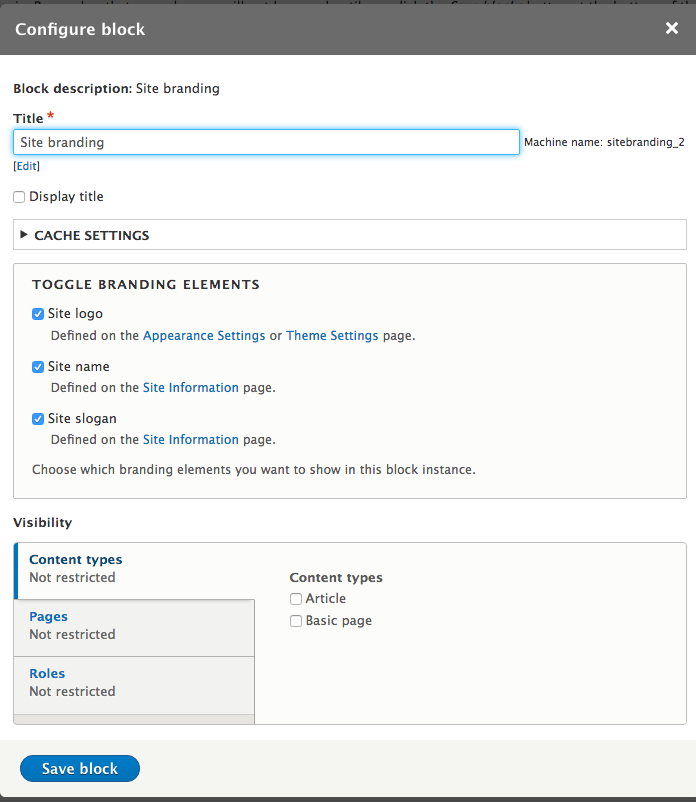Uncheck the Site logo branding element

(38, 313)
